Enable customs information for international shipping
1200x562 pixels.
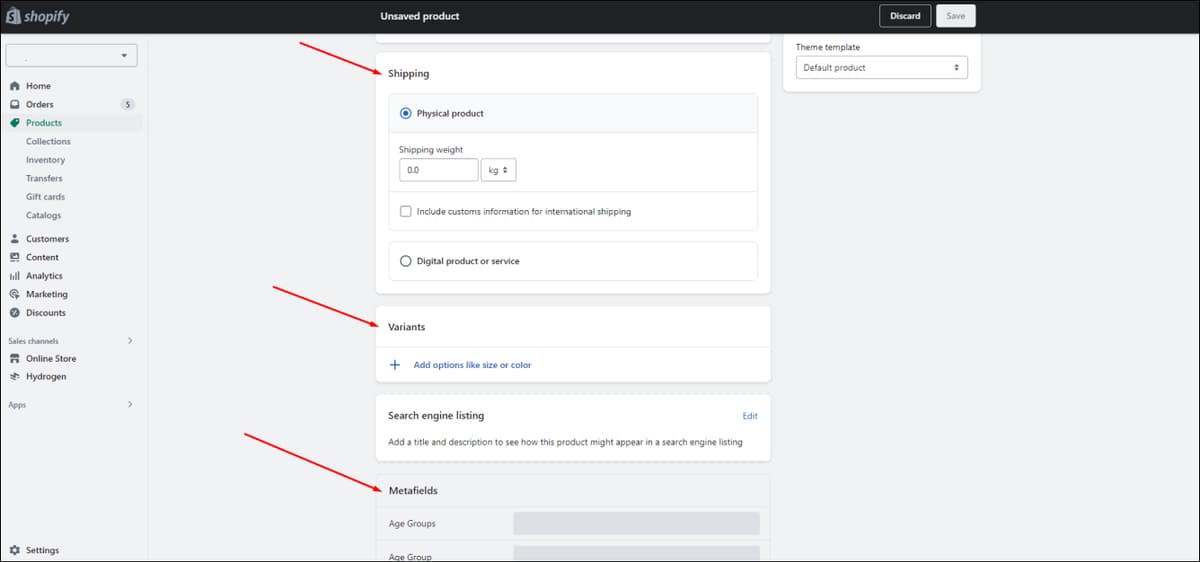pos(405,211)
